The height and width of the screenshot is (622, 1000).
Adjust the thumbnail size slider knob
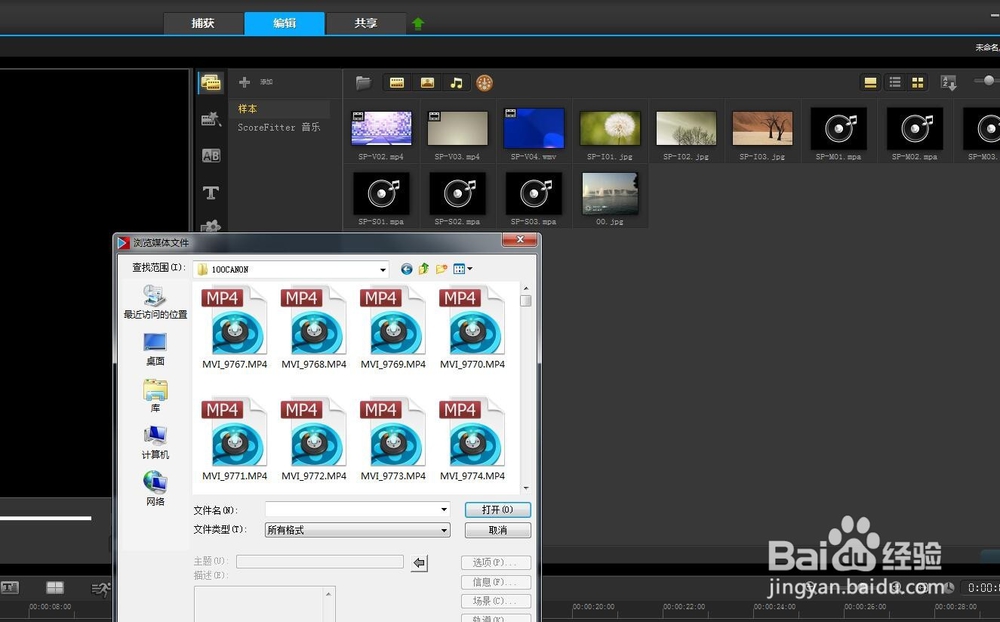click(x=989, y=80)
